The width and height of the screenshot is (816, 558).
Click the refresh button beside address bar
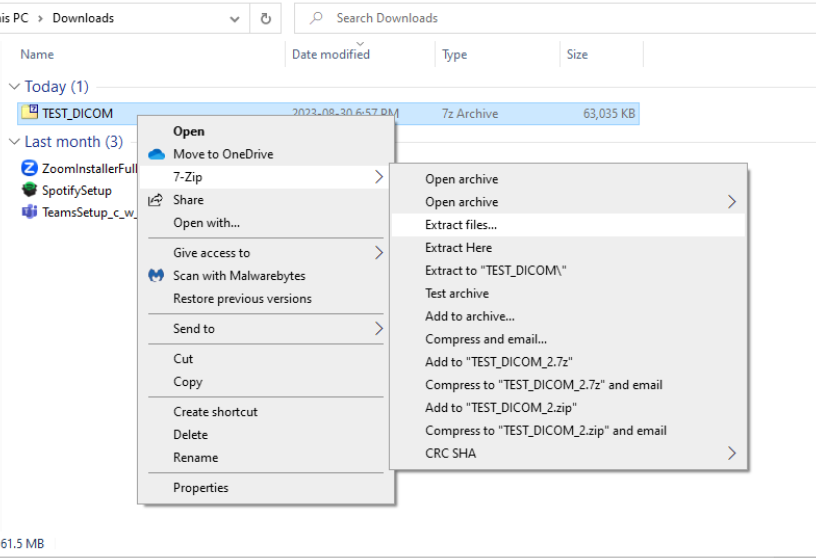(265, 18)
